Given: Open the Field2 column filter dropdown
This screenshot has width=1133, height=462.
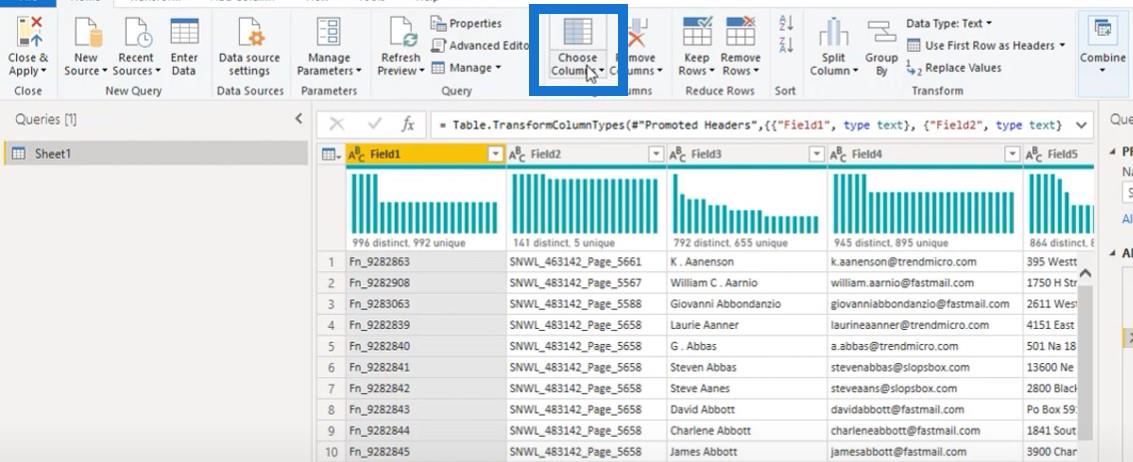Looking at the screenshot, I should (x=656, y=154).
